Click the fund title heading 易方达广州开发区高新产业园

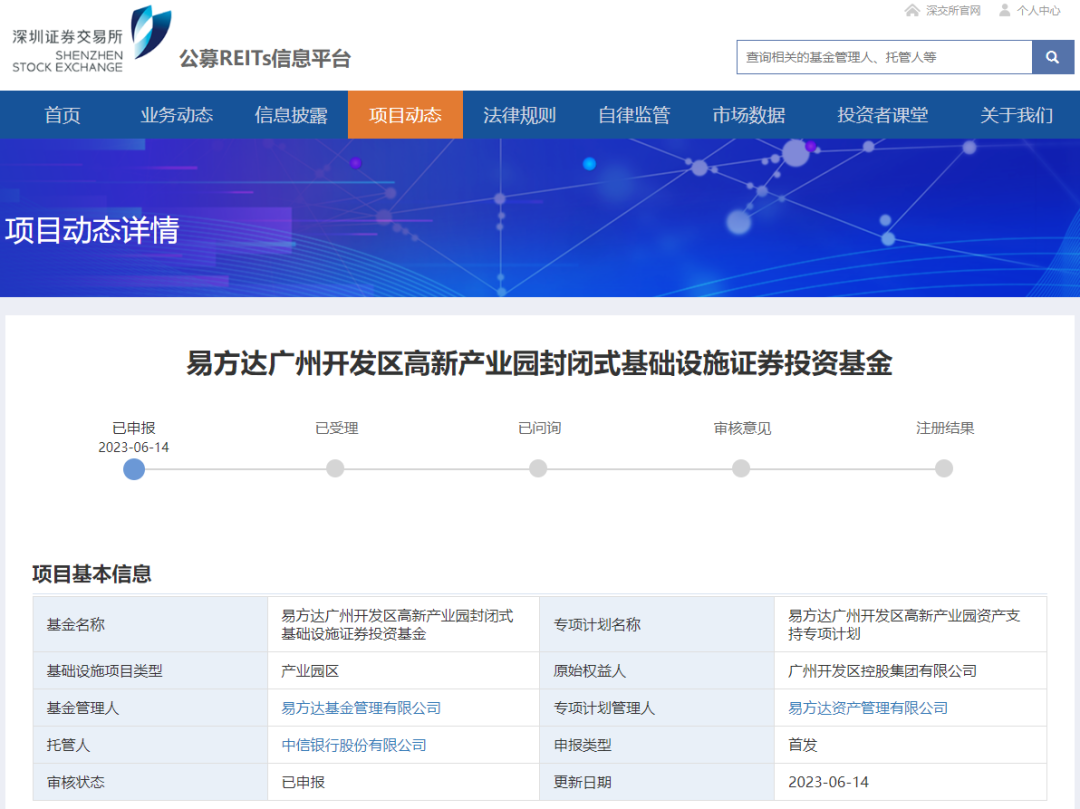(x=539, y=364)
